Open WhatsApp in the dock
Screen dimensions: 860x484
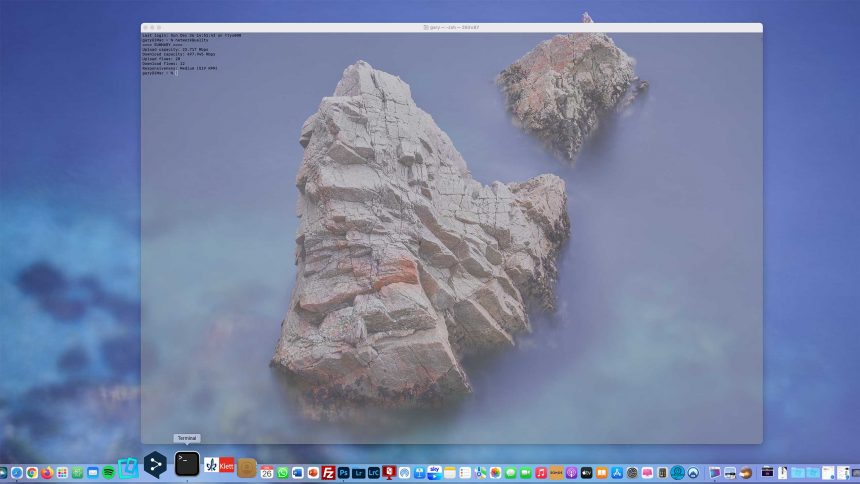283,472
